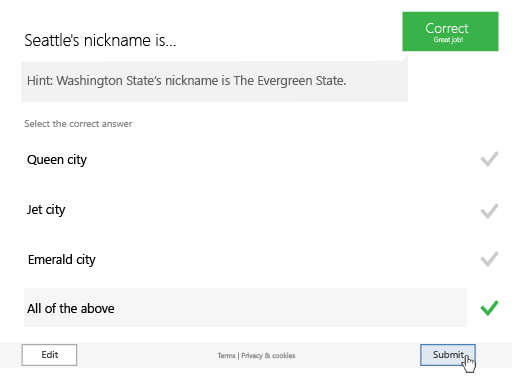Click the highlighted All of the above row

coord(245,308)
